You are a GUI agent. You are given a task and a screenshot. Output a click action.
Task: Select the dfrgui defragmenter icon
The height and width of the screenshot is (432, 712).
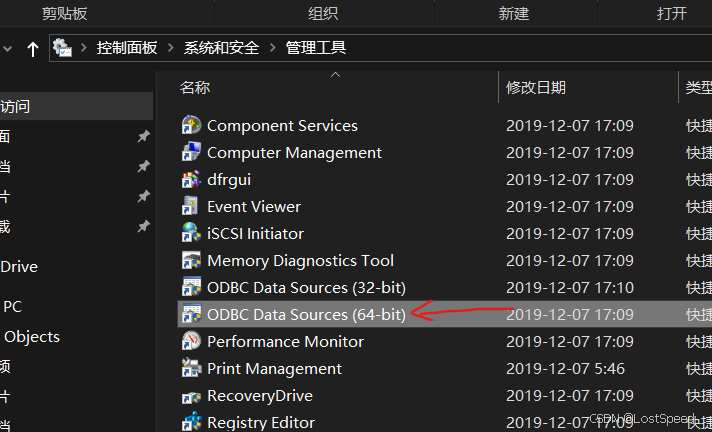coord(191,180)
